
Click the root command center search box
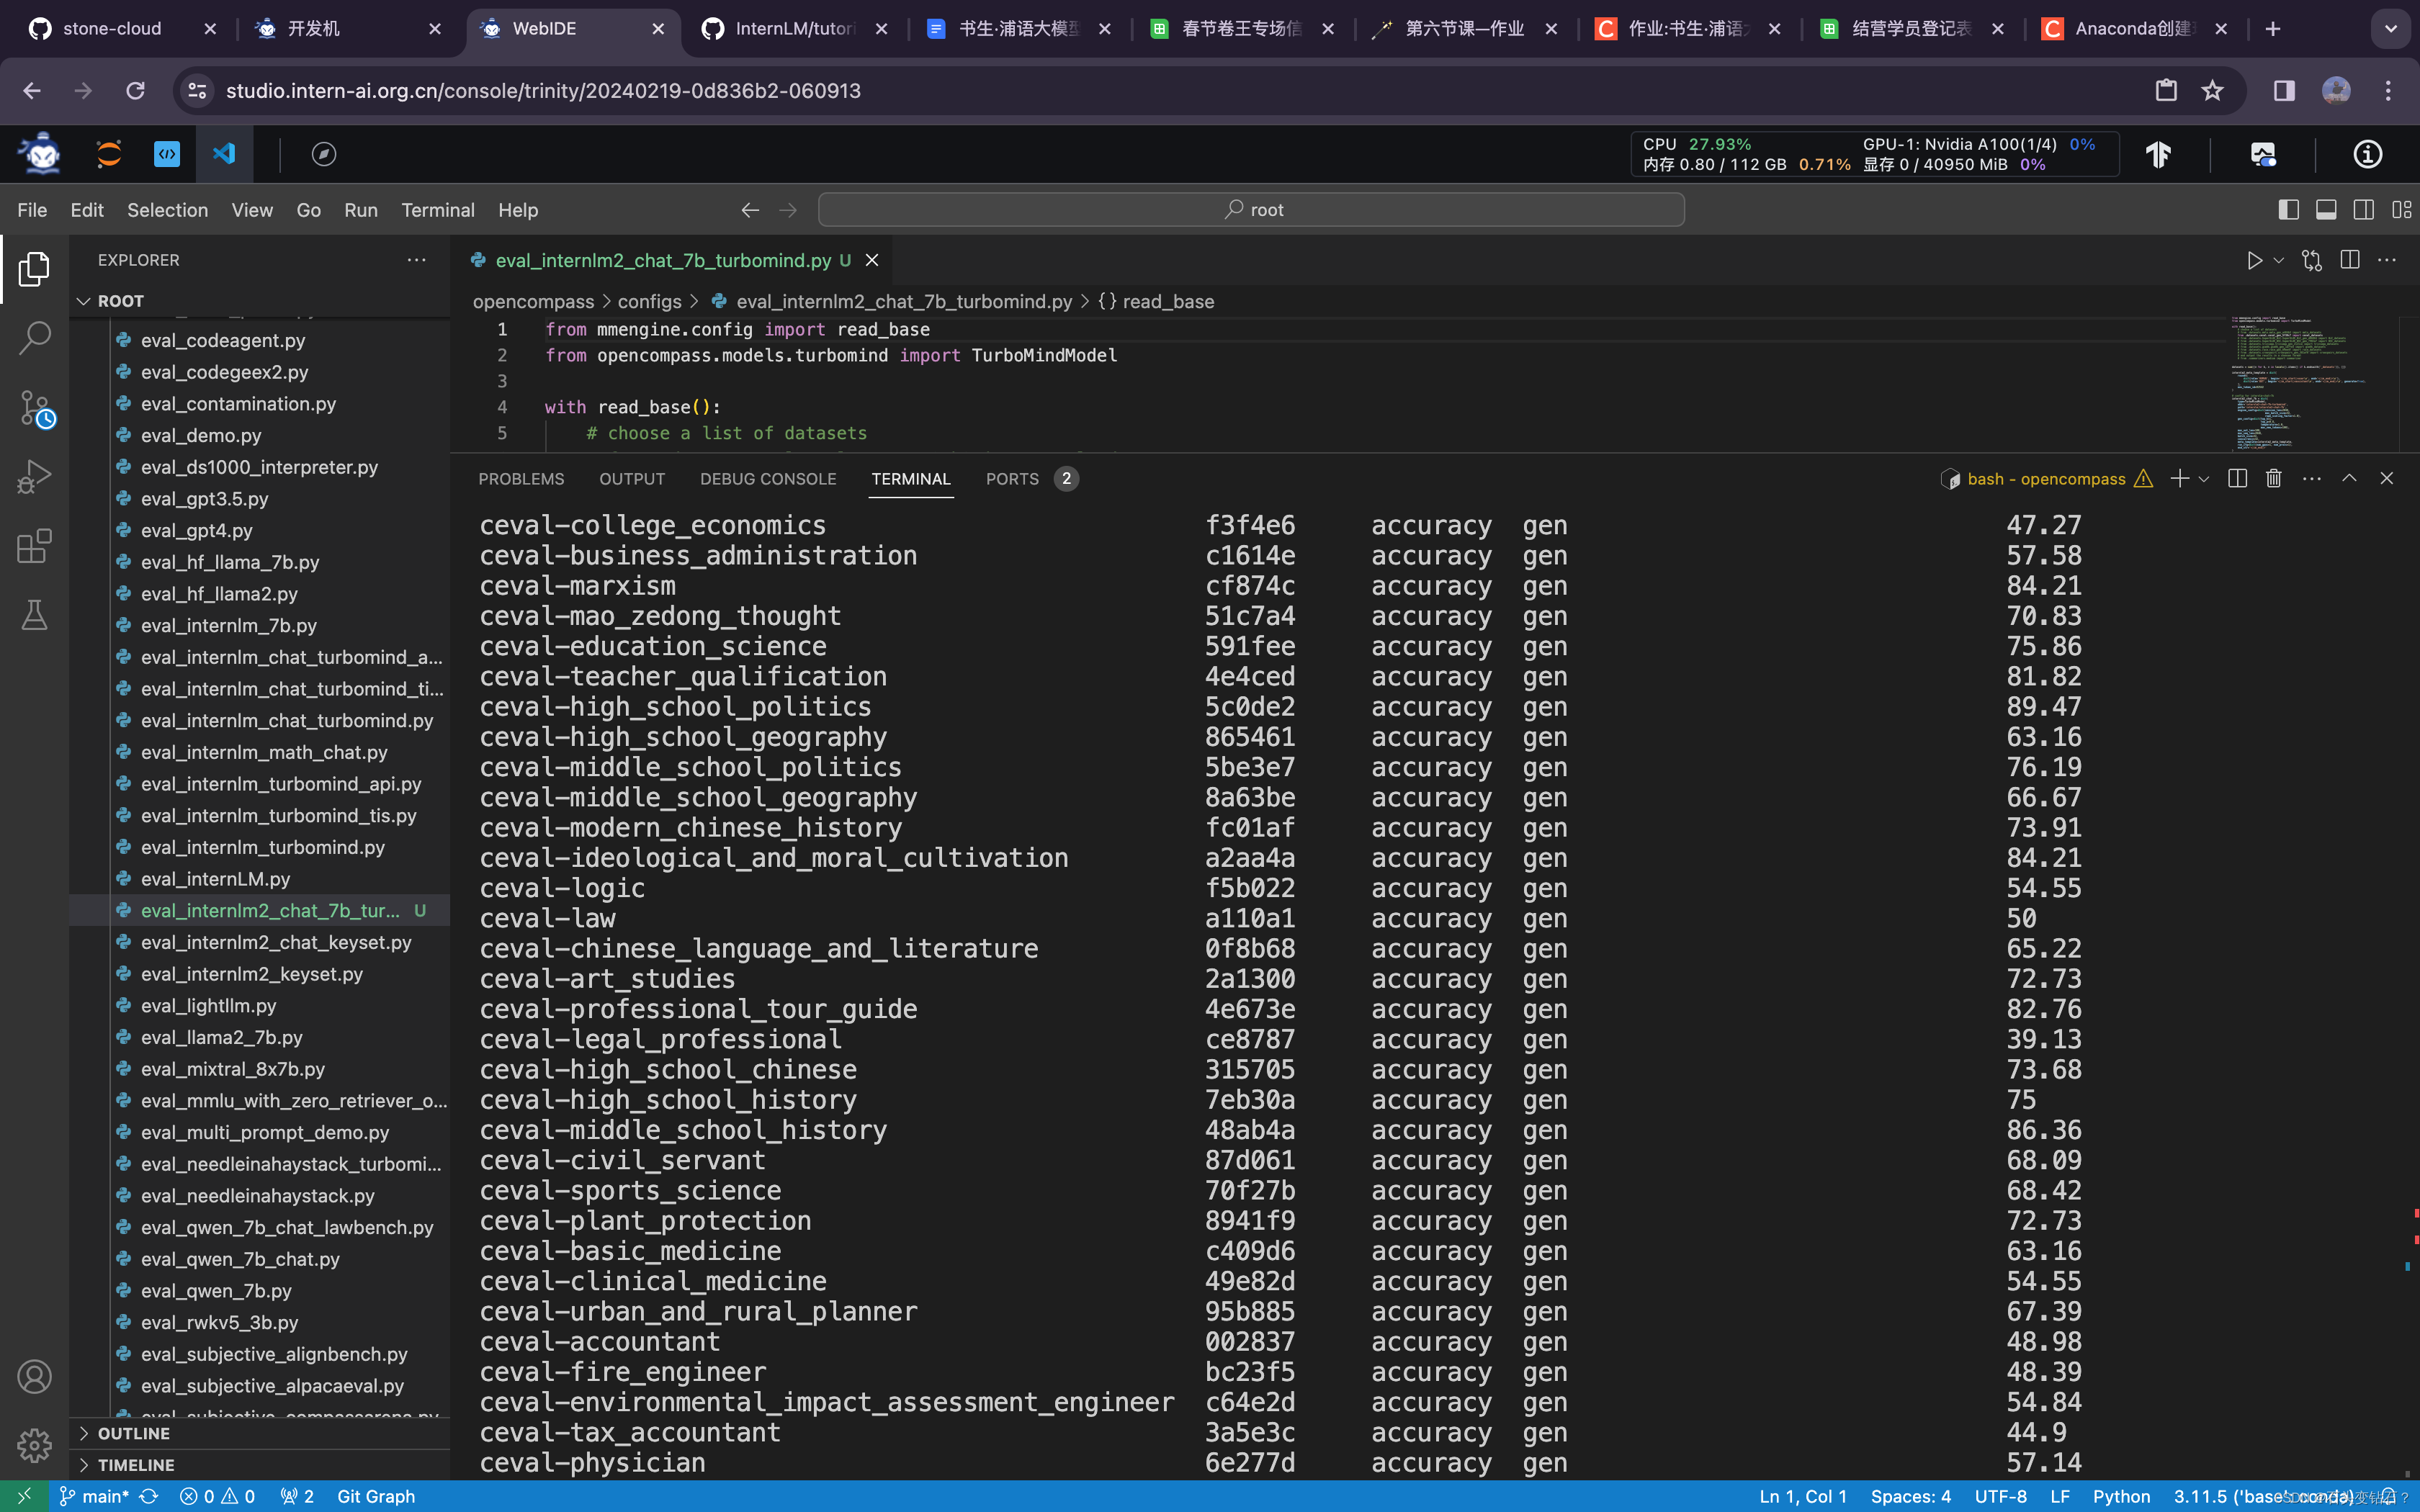coord(1251,209)
